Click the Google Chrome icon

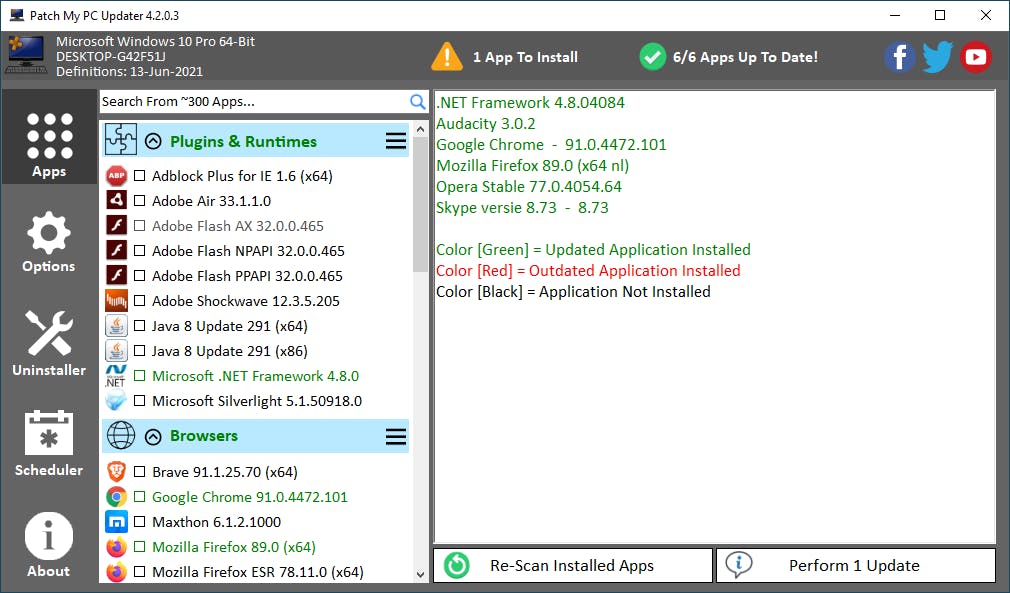(117, 497)
